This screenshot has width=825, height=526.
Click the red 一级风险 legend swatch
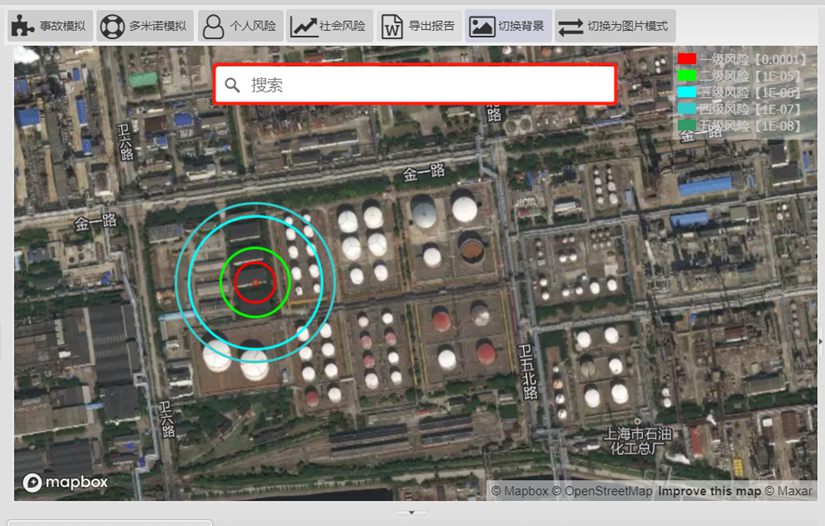pyautogui.click(x=687, y=60)
